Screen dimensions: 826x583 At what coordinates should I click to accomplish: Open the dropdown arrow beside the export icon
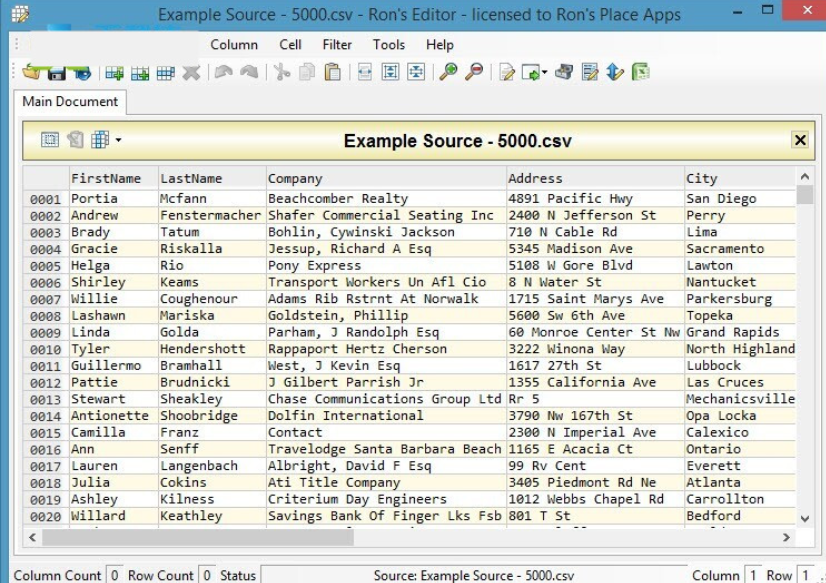[545, 72]
